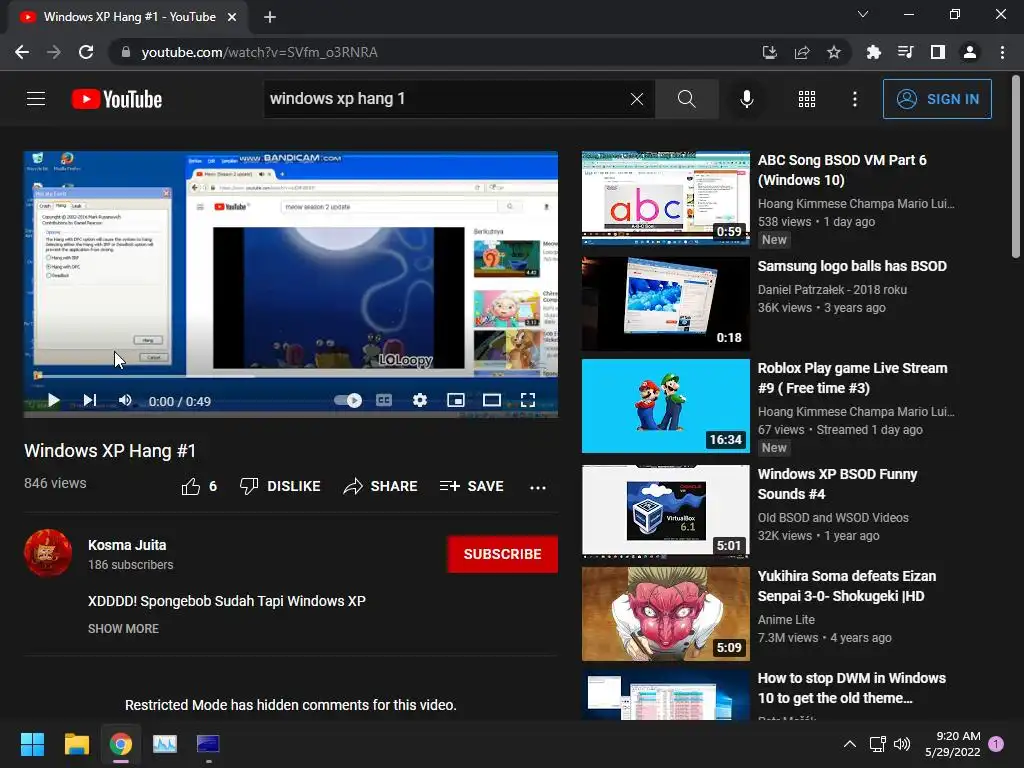Viewport: 1024px width, 768px height.
Task: Clear the search box with X
Action: 637,99
